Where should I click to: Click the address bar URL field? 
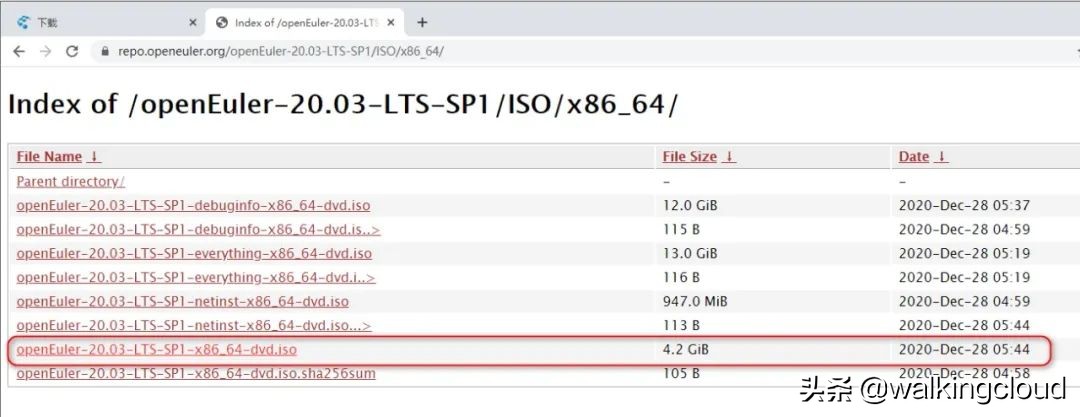coord(400,51)
